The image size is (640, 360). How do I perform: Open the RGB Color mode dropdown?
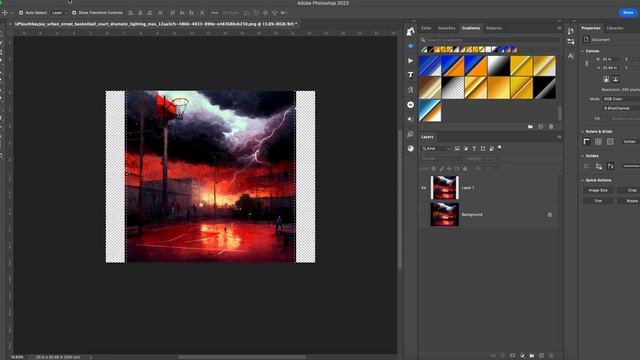coord(621,99)
